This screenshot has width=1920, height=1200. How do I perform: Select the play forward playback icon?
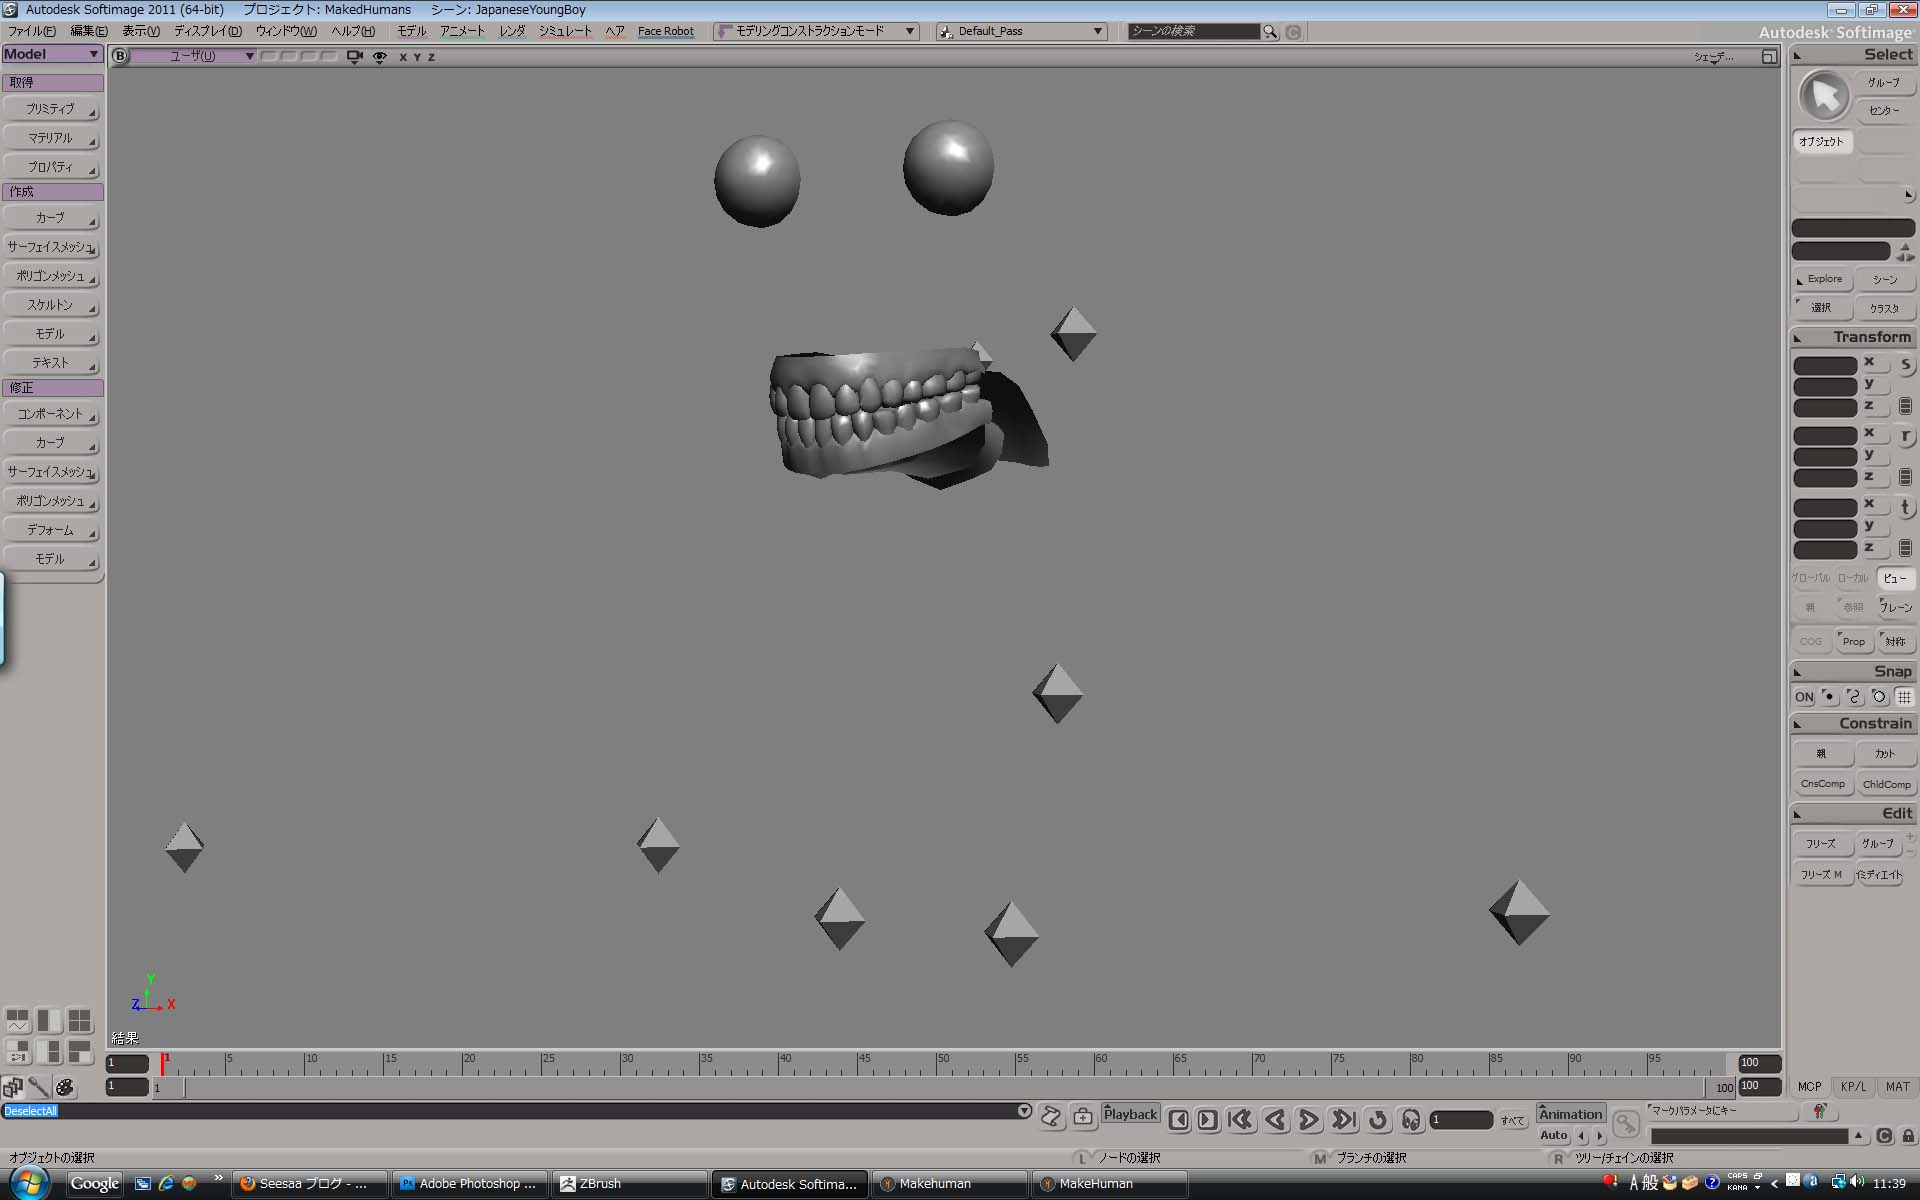(x=1308, y=1120)
